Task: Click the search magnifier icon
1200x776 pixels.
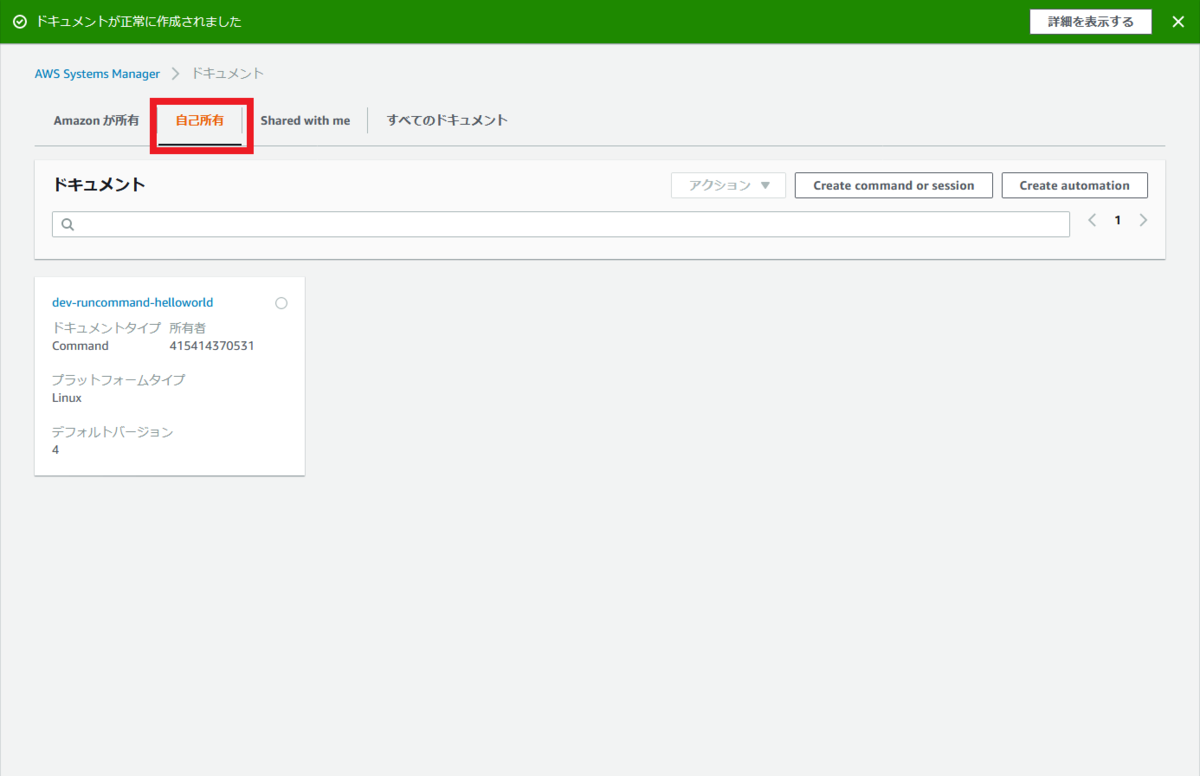Action: pos(68,224)
